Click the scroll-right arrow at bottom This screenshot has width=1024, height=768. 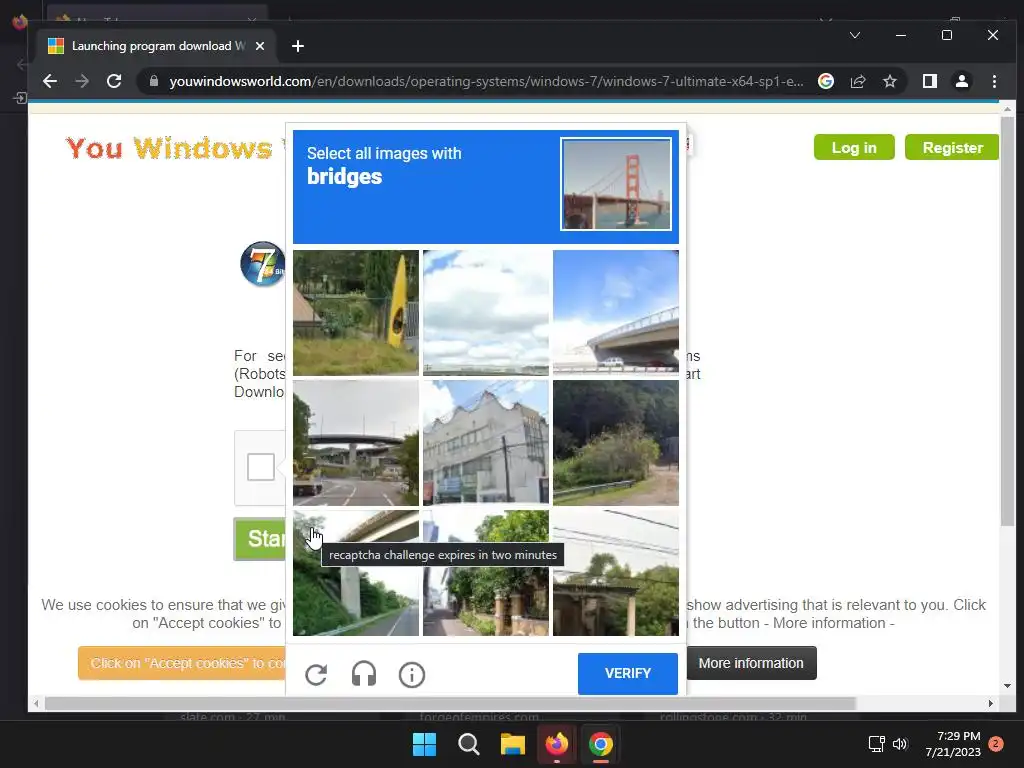tap(991, 703)
